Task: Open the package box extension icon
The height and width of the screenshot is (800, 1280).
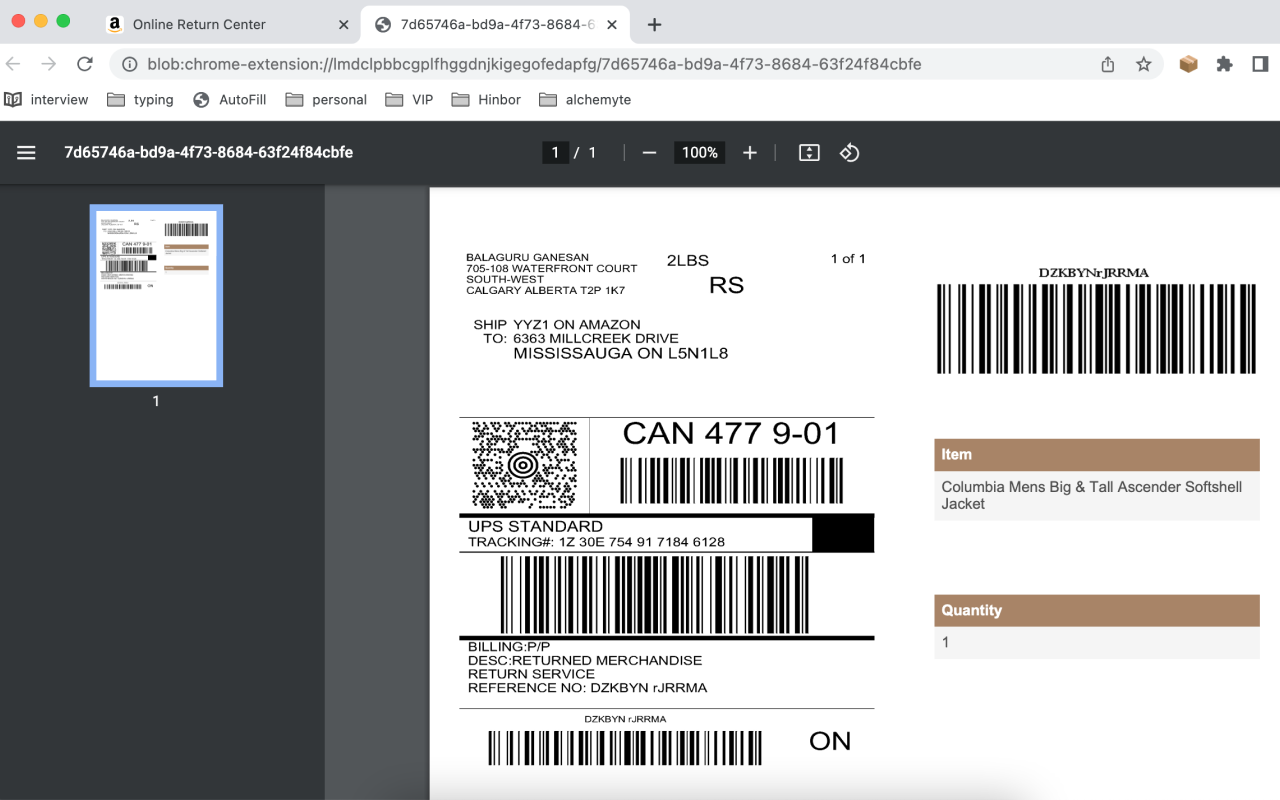Action: pyautogui.click(x=1188, y=64)
